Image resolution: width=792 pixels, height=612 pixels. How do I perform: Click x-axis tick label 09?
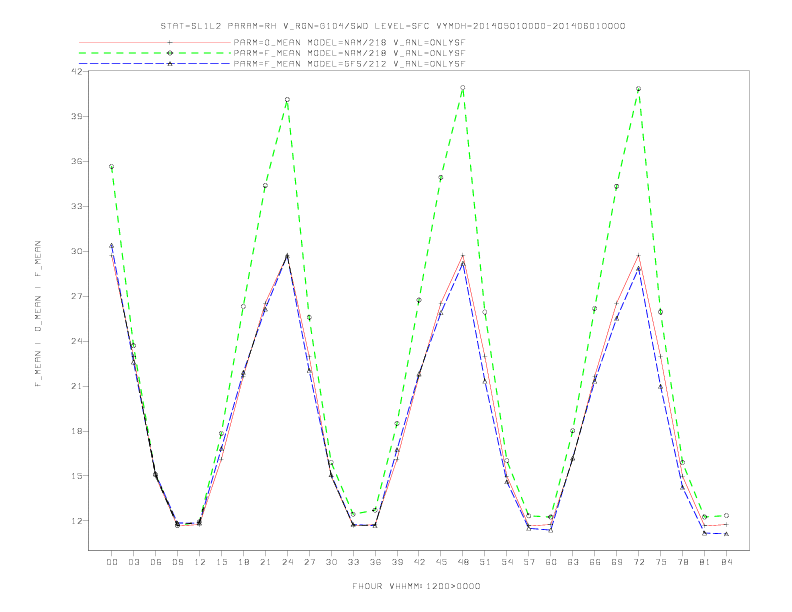point(177,562)
